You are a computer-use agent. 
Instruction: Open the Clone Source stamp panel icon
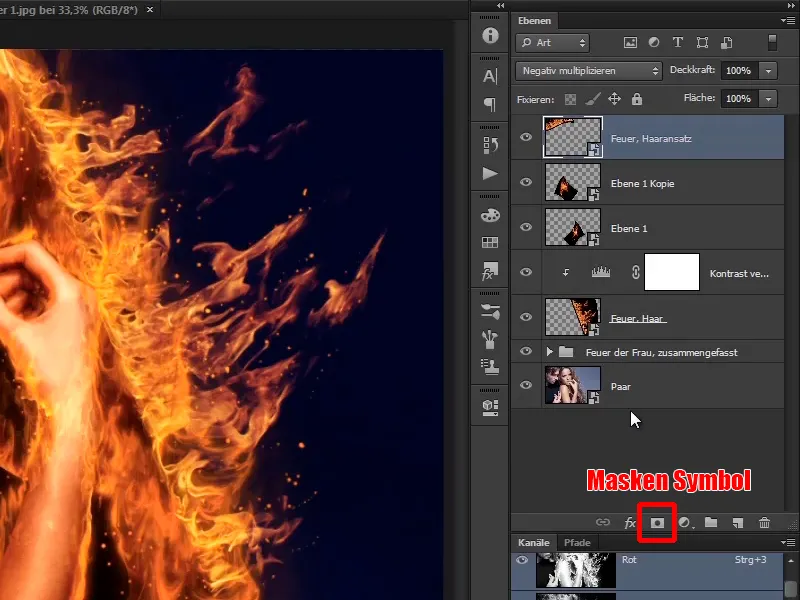[x=490, y=367]
